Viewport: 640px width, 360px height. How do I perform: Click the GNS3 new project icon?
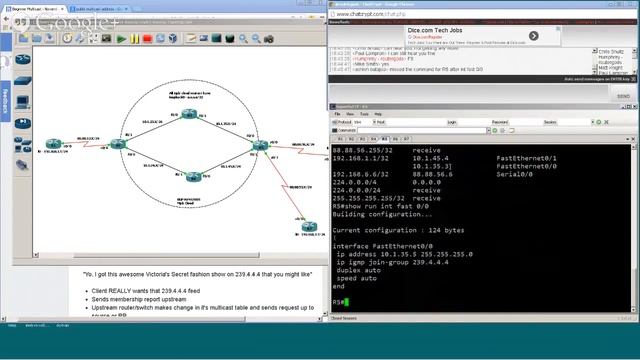click(23, 39)
